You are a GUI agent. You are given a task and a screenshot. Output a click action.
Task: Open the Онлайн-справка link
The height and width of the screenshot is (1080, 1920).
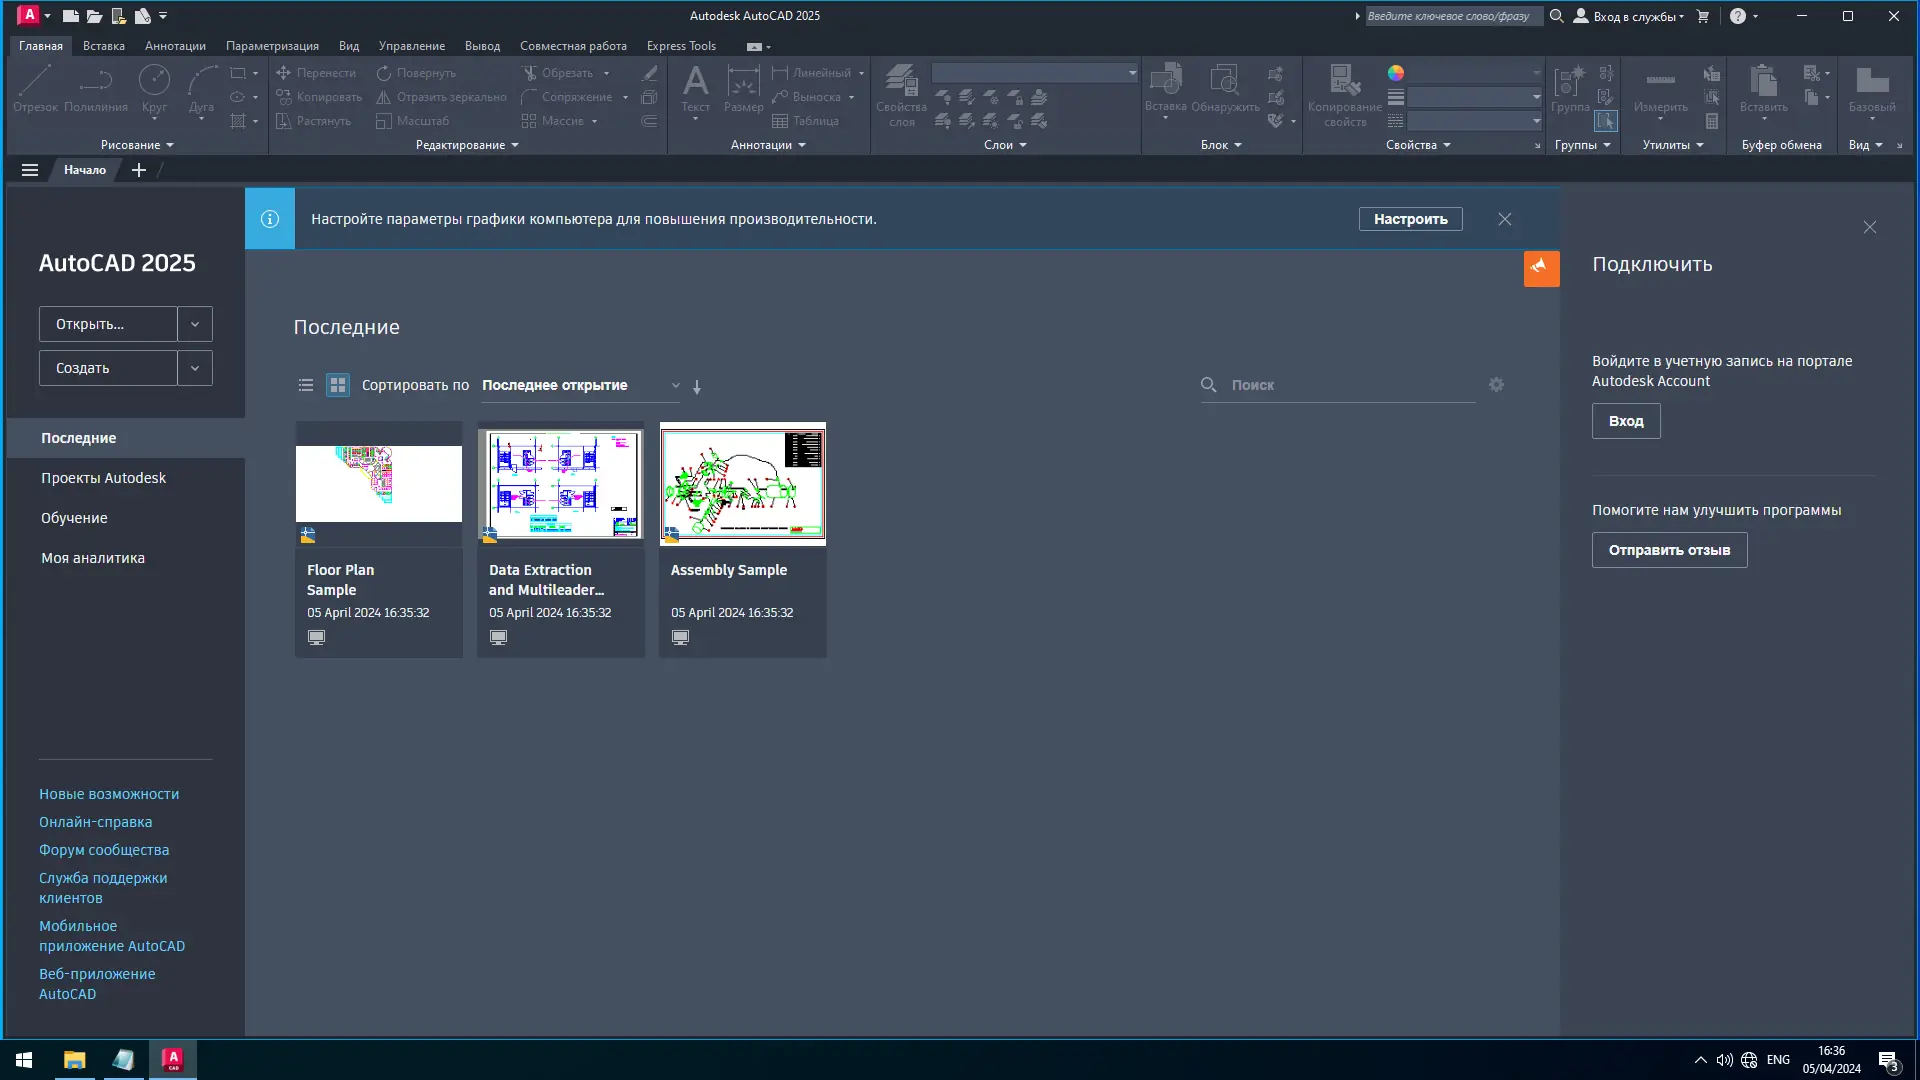tap(96, 822)
